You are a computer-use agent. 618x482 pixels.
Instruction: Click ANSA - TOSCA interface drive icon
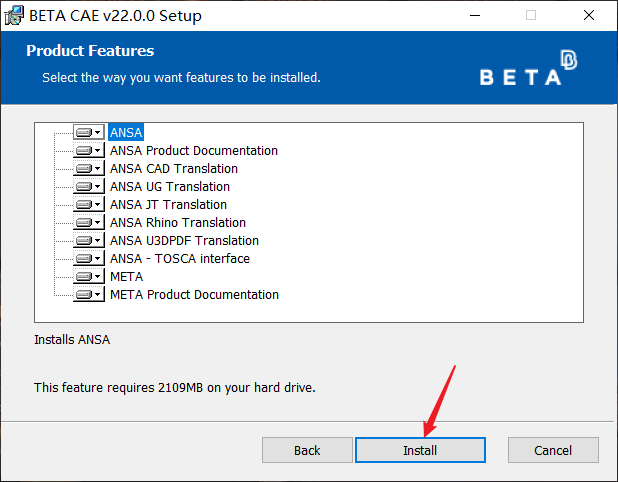point(88,259)
